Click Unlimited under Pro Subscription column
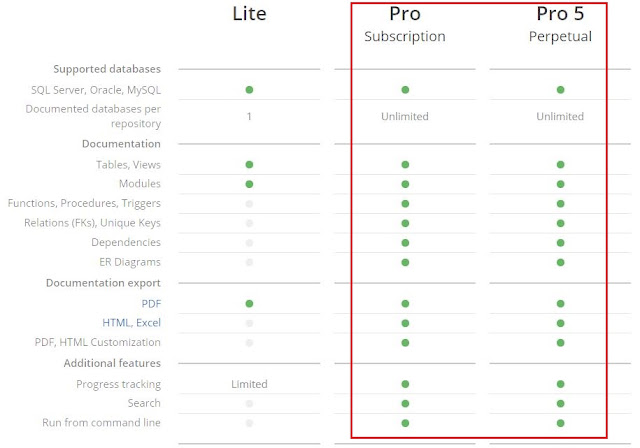Image resolution: width=640 pixels, height=448 pixels. coord(405,116)
